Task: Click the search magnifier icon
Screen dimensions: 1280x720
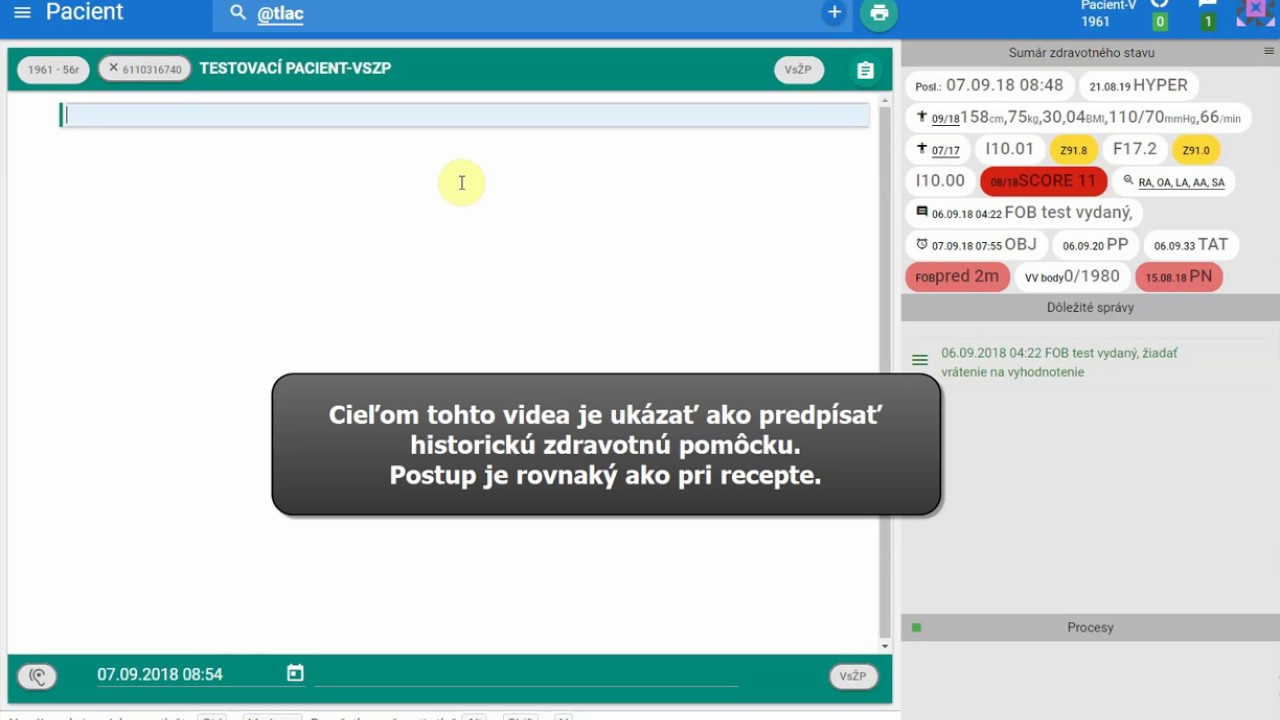Action: click(238, 13)
